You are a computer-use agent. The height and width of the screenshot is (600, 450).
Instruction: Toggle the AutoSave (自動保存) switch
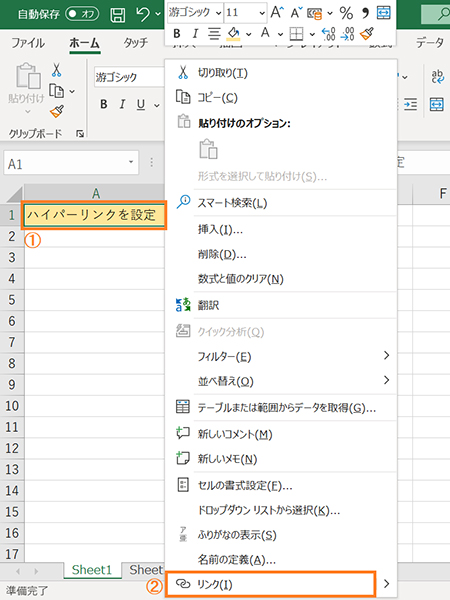(x=82, y=14)
